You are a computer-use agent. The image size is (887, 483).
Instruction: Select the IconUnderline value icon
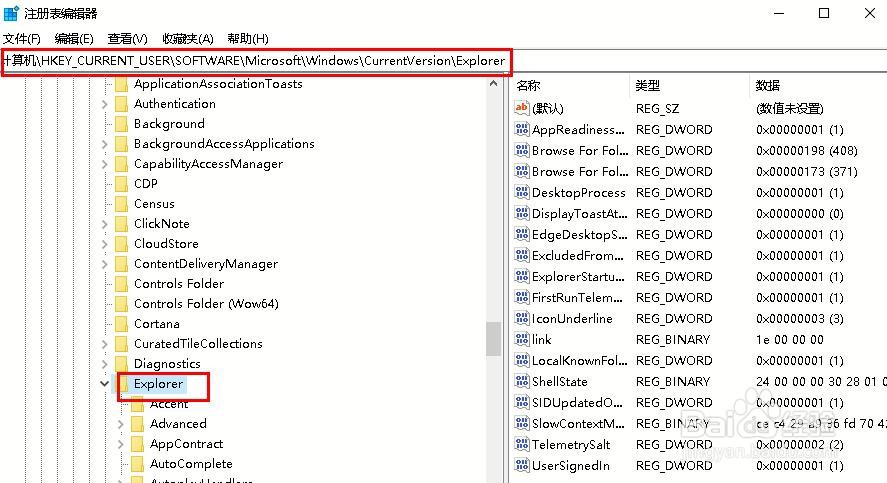pyautogui.click(x=522, y=318)
